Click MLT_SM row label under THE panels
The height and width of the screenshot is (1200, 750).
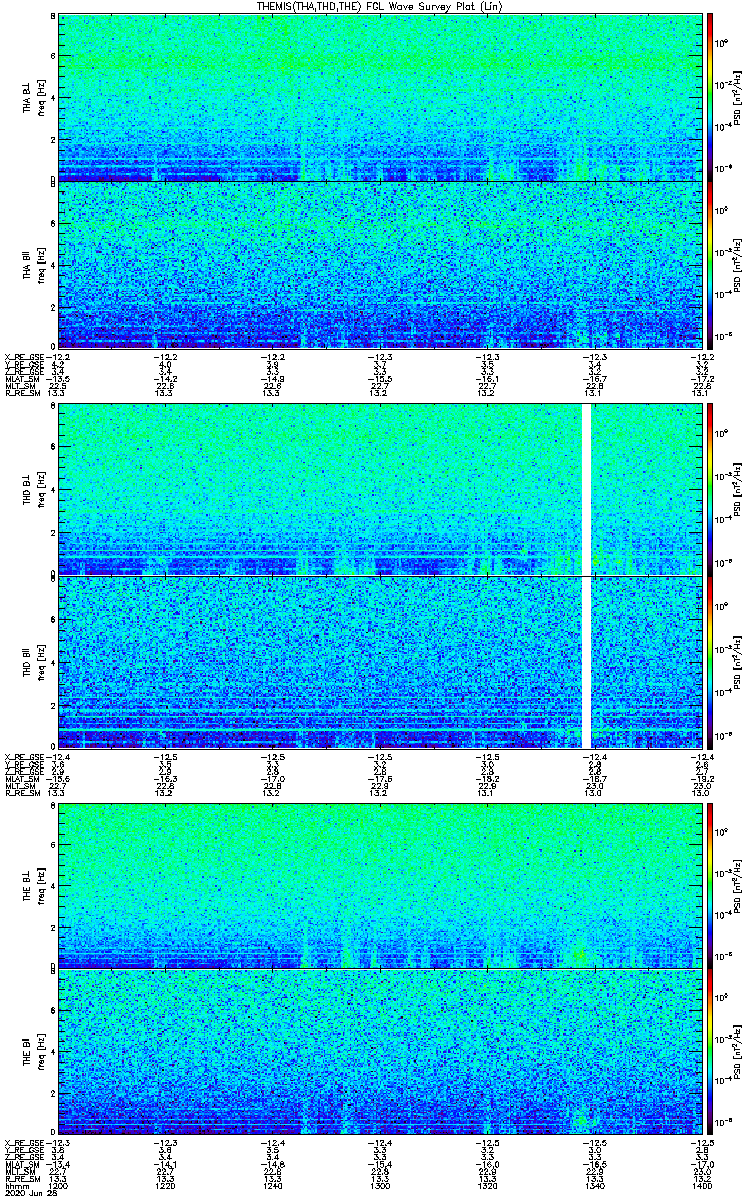coord(18,1171)
